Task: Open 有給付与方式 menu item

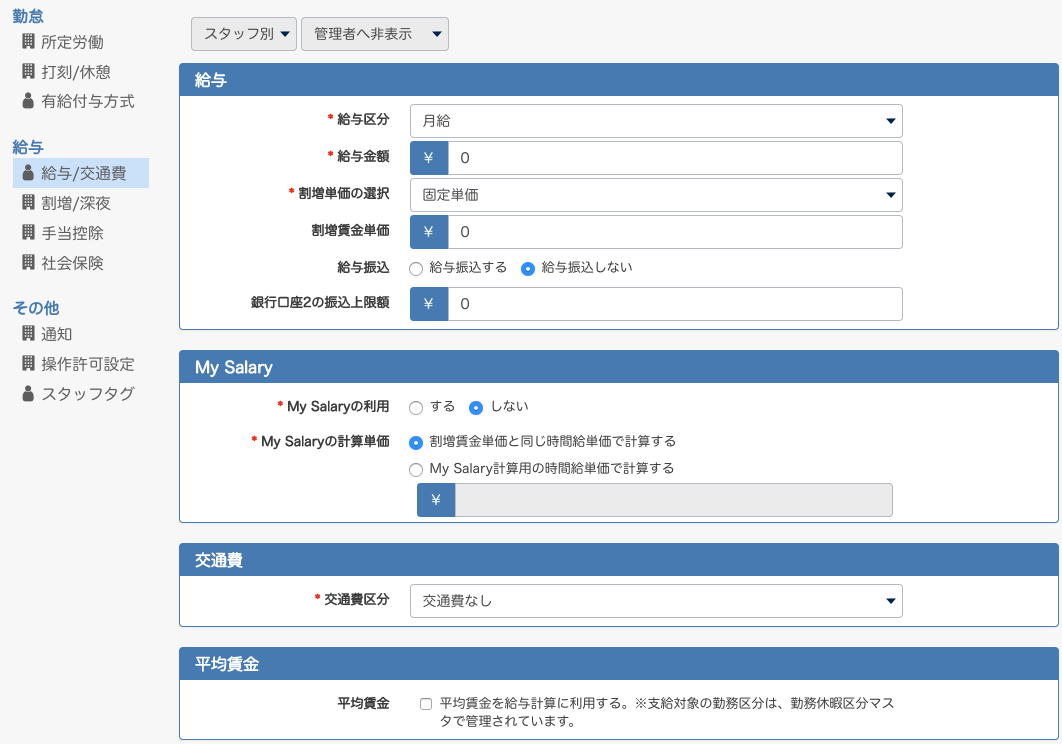Action: tap(88, 102)
